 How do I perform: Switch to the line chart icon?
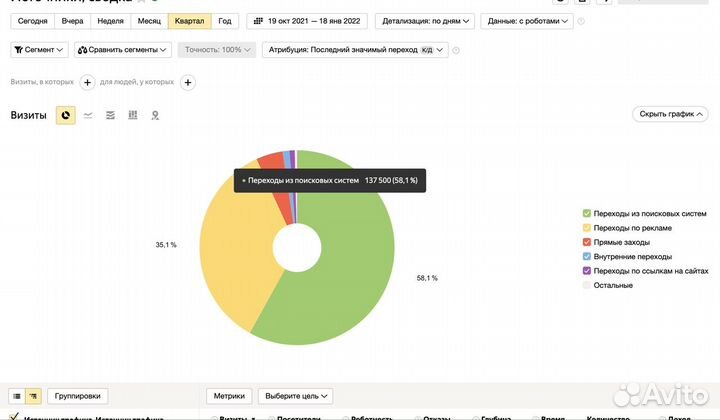pos(88,115)
